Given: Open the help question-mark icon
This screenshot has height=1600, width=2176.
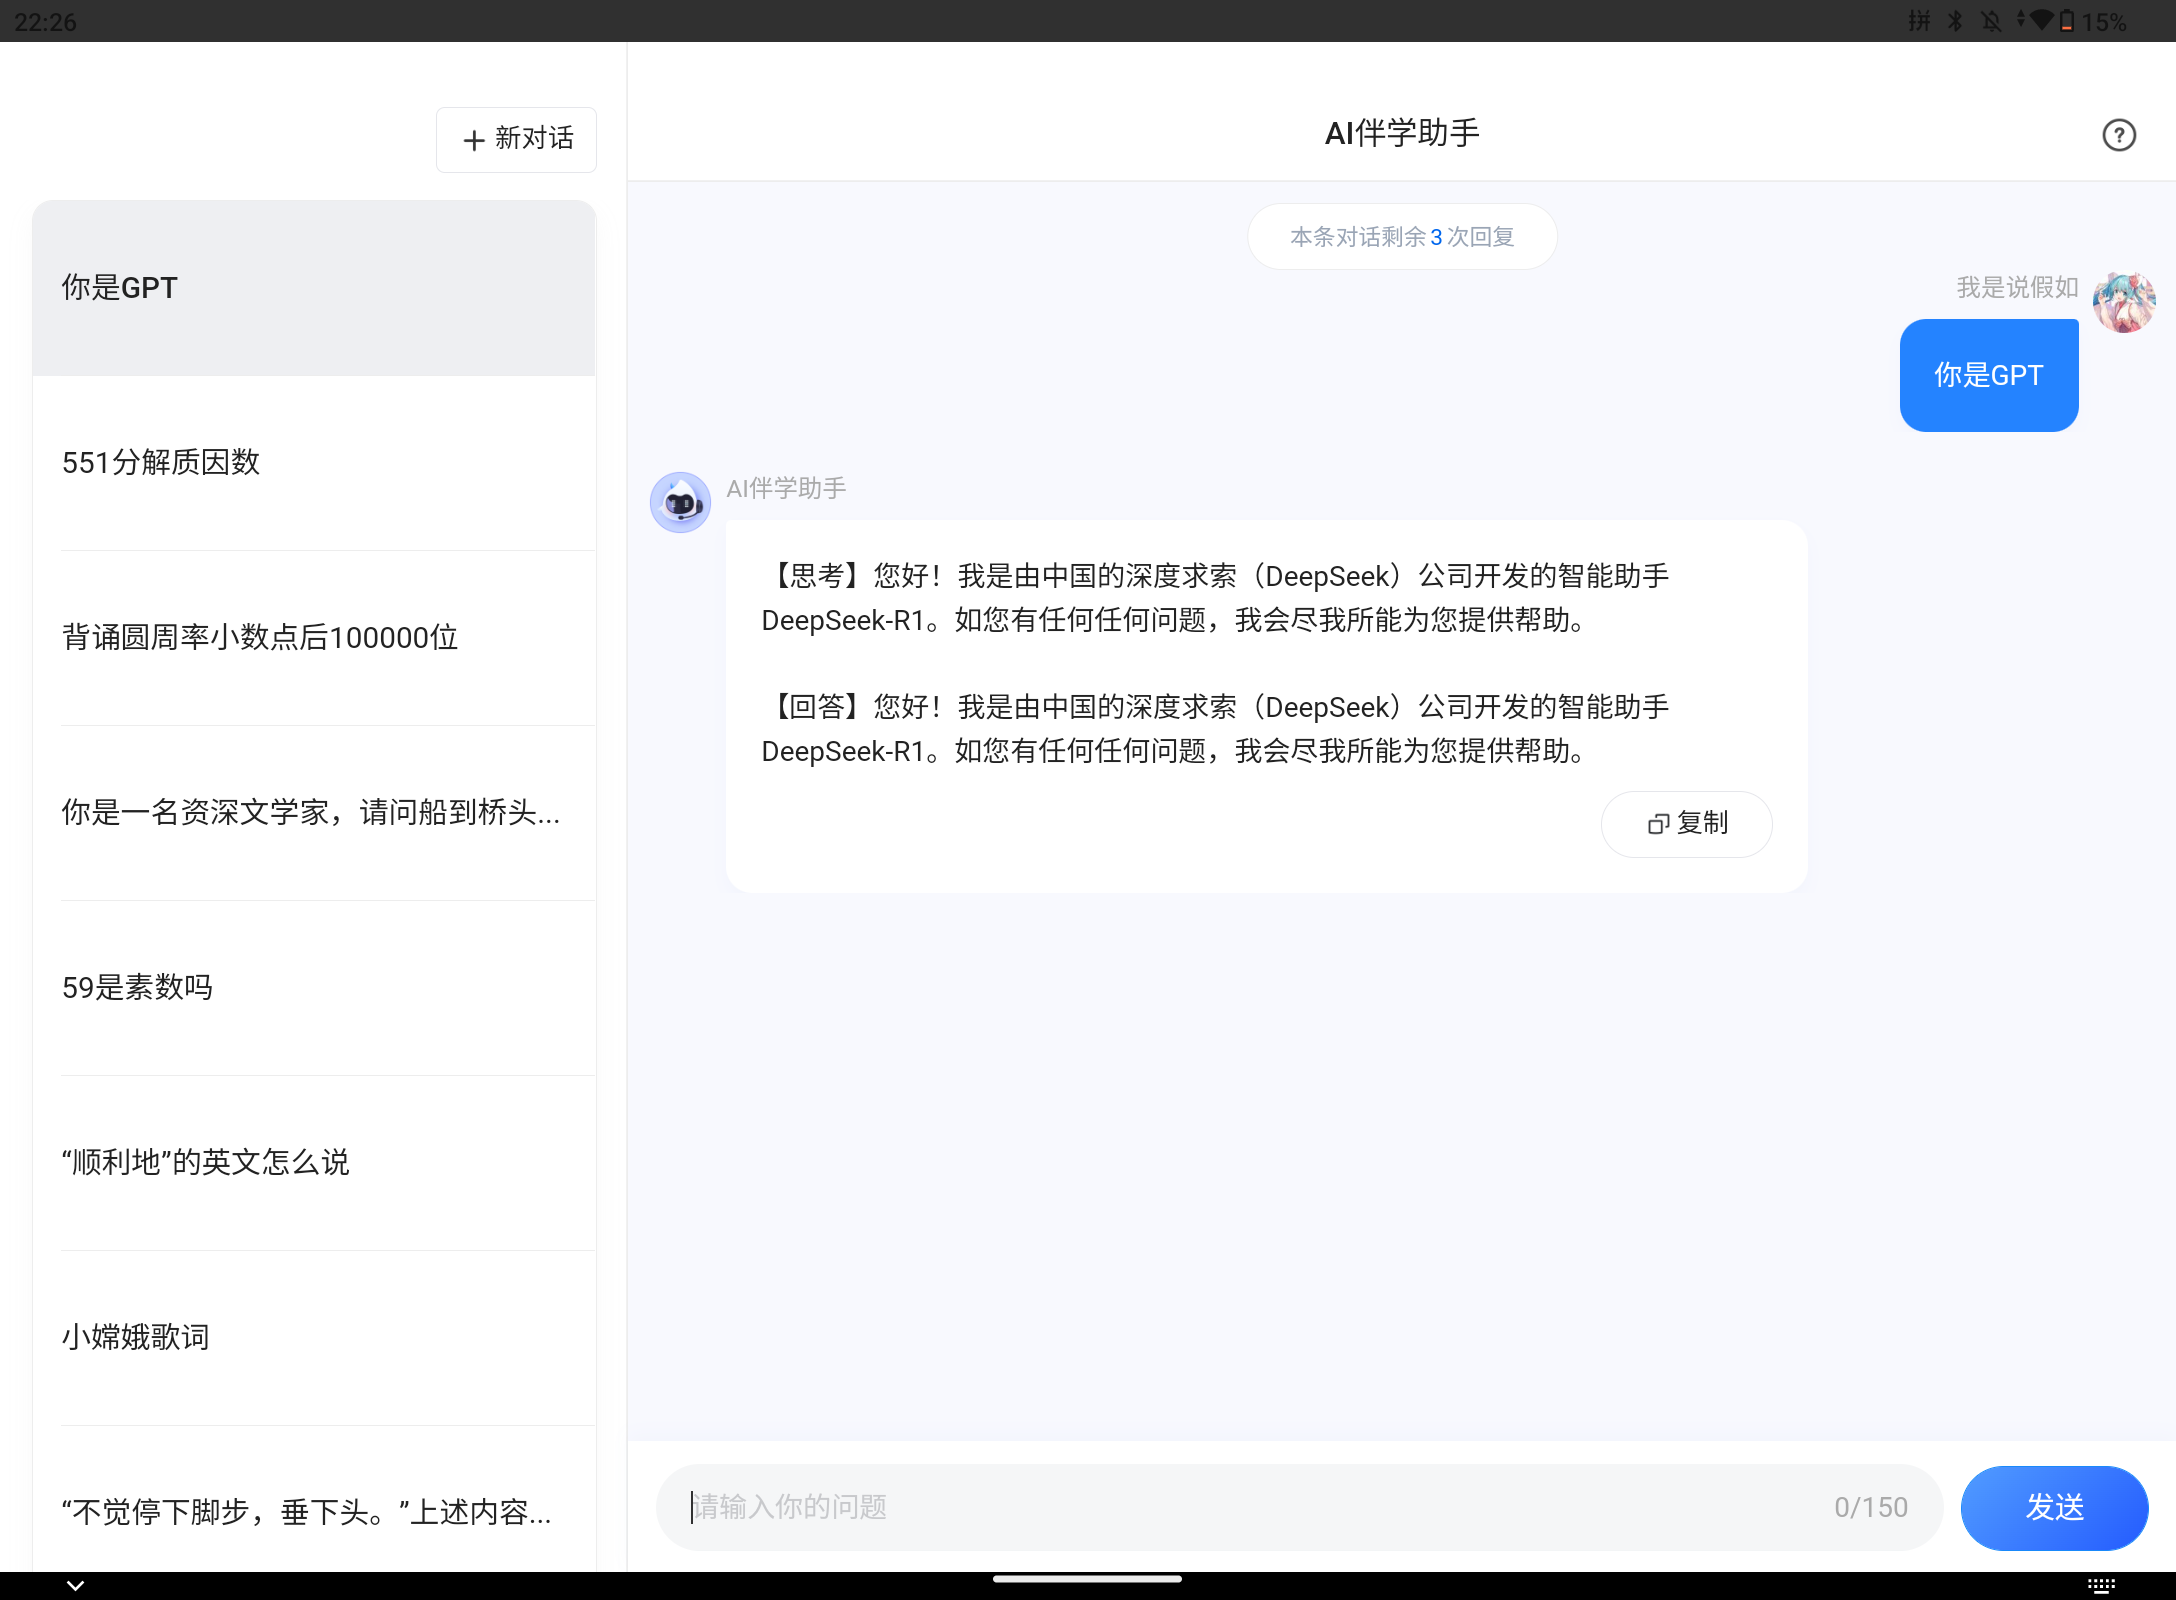Looking at the screenshot, I should (2118, 135).
